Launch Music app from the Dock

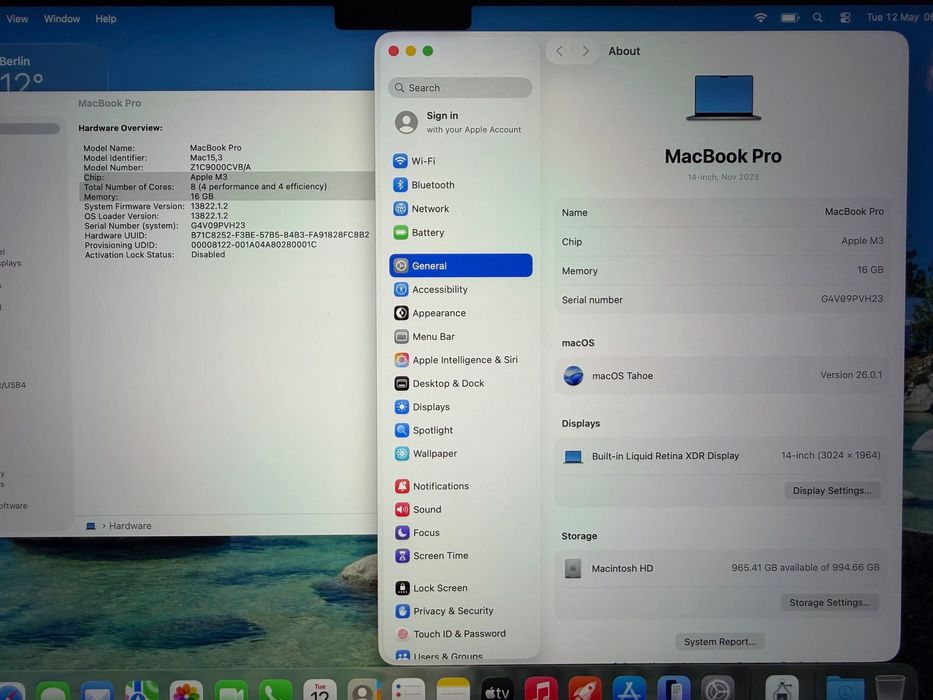[x=541, y=690]
